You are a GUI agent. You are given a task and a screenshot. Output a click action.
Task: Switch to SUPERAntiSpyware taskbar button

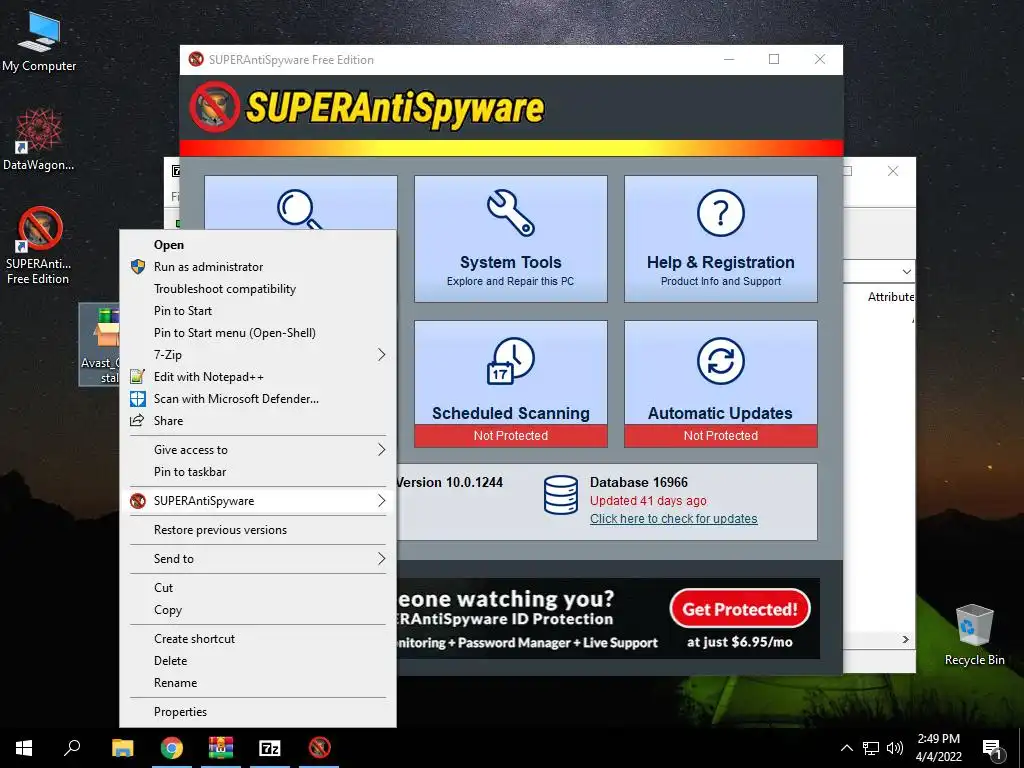319,748
